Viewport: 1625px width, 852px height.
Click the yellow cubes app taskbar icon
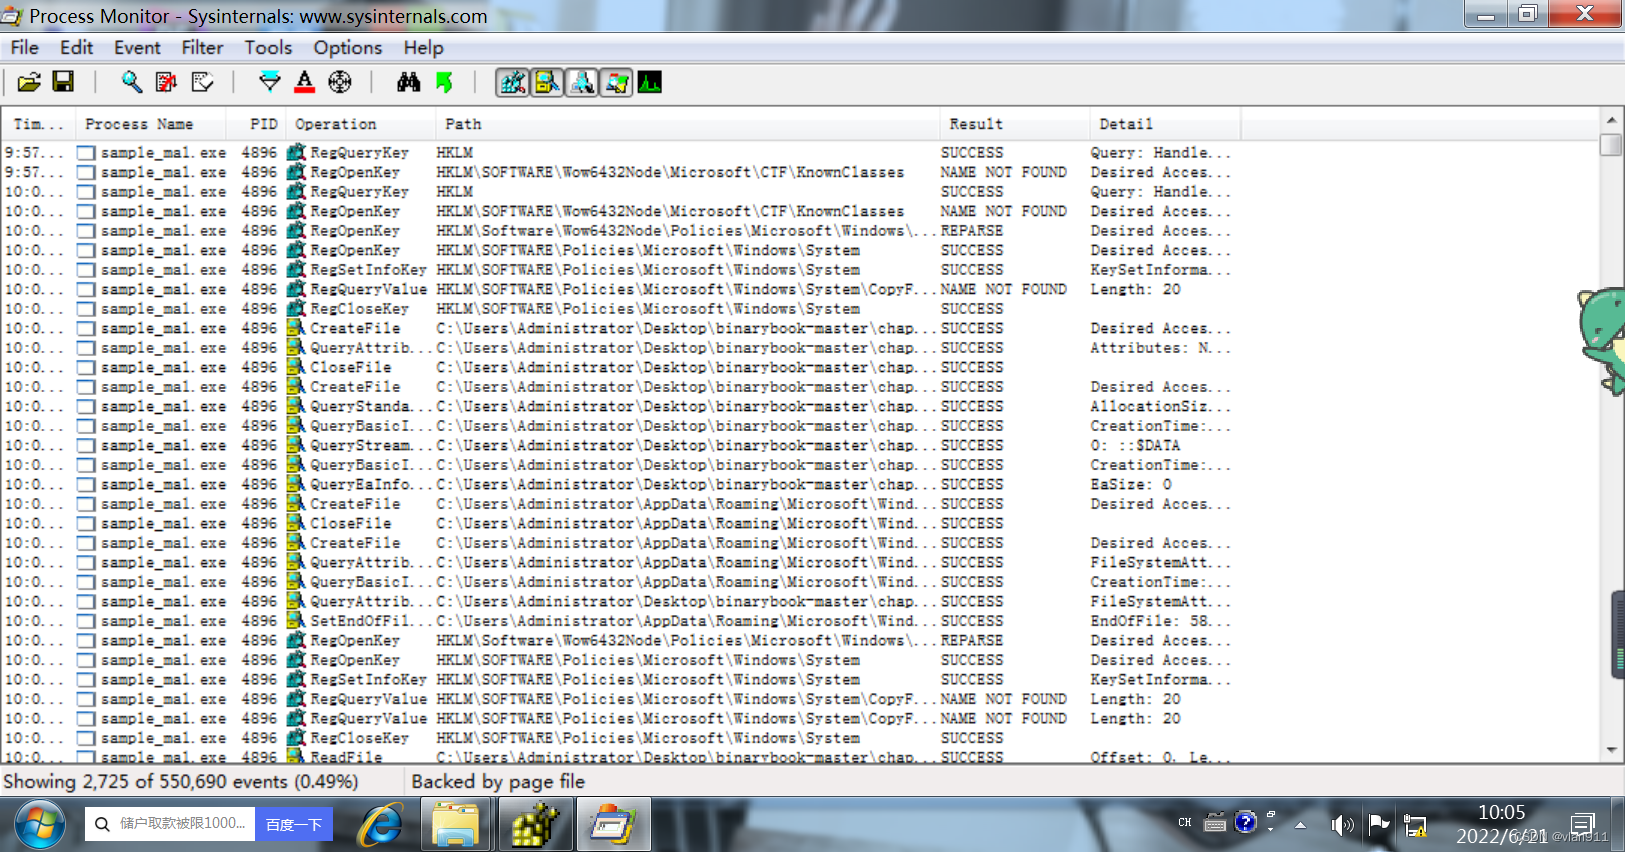point(535,825)
